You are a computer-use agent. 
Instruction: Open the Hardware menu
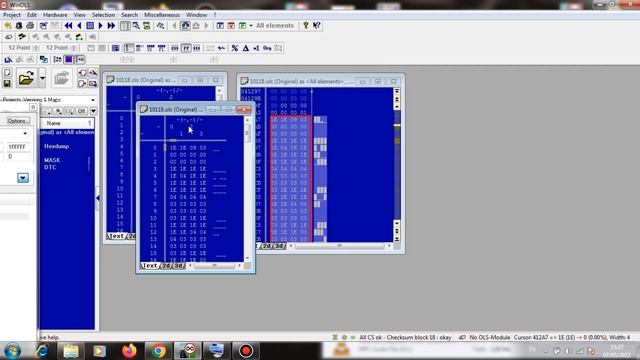point(55,15)
